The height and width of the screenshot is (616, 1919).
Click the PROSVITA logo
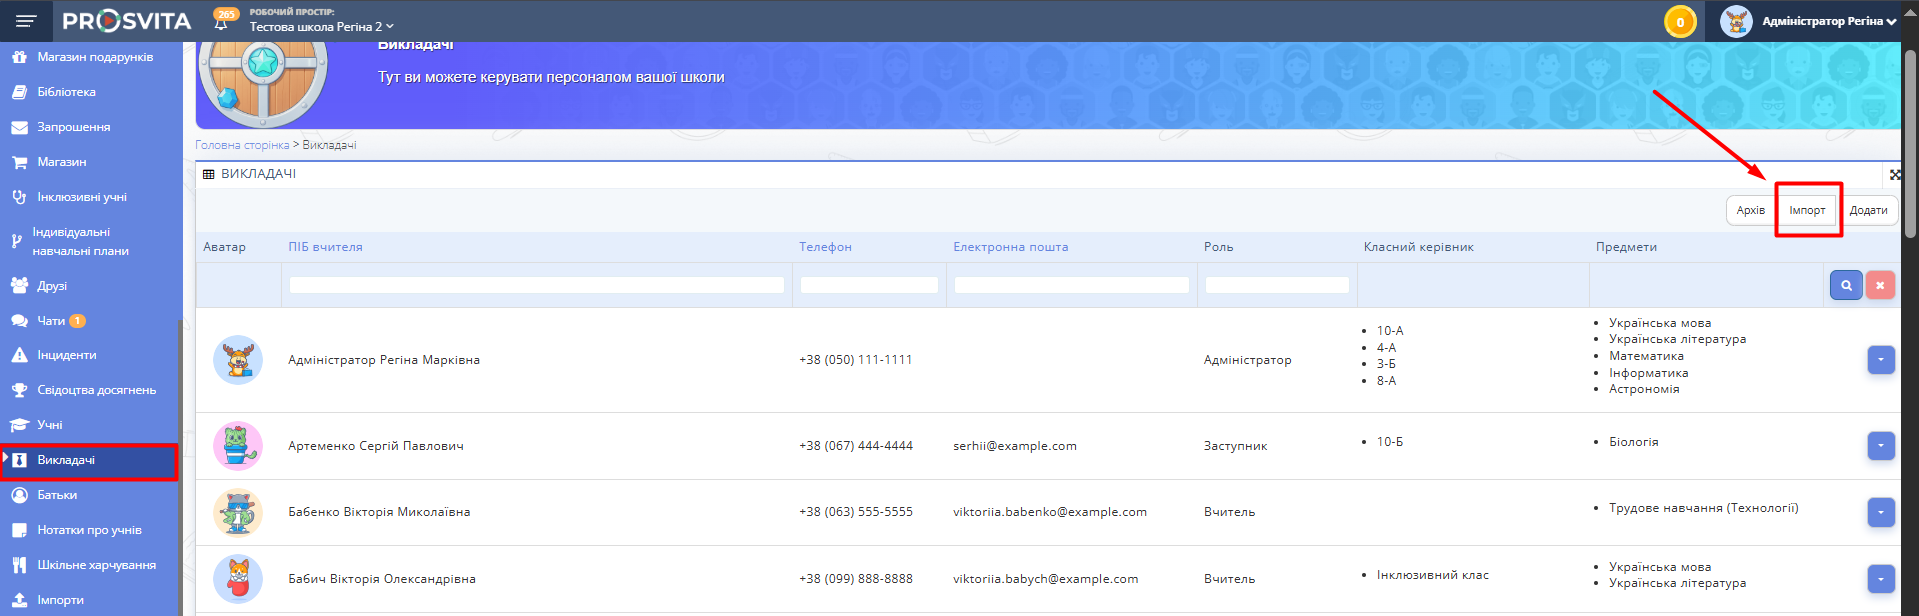pos(127,21)
